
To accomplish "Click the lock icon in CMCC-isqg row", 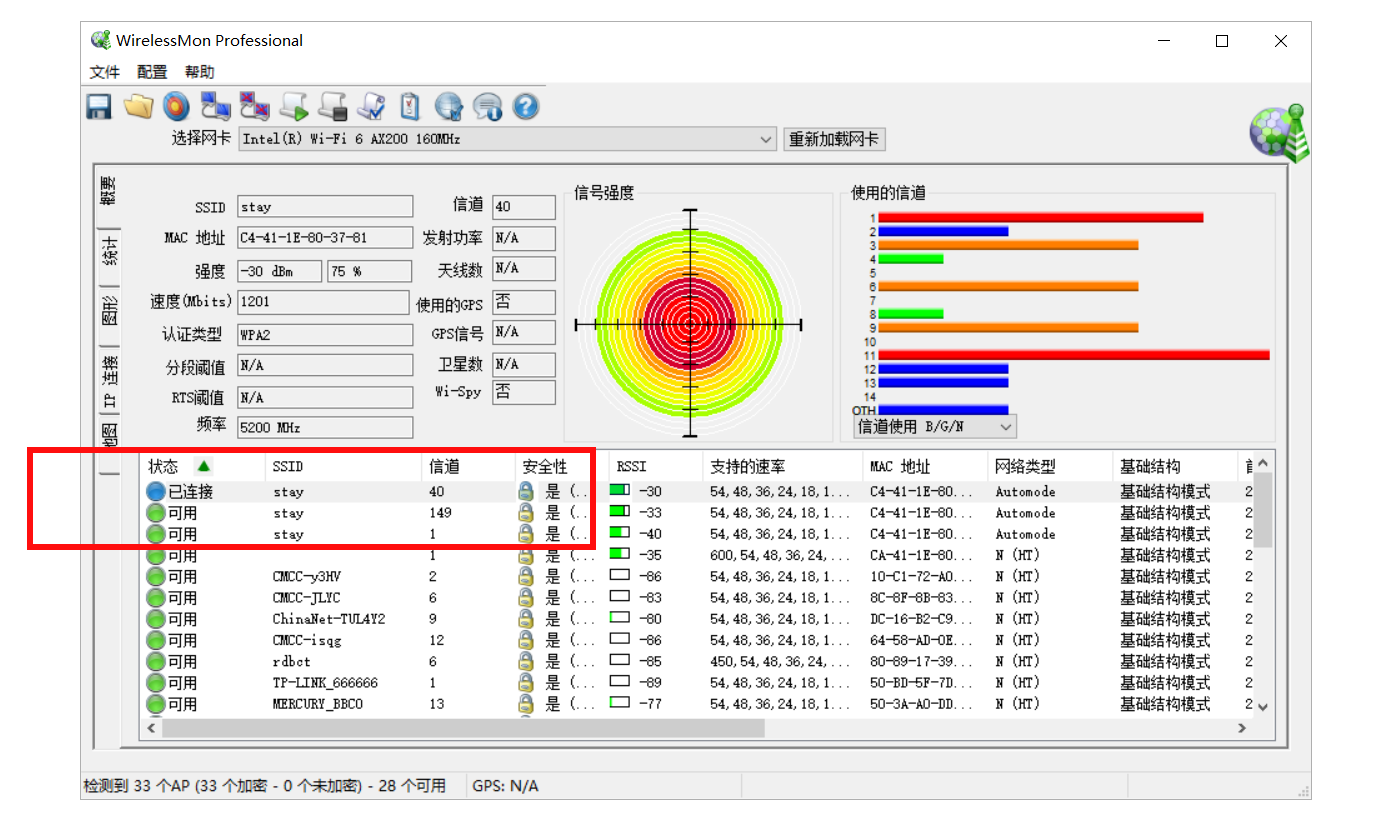I will (525, 640).
